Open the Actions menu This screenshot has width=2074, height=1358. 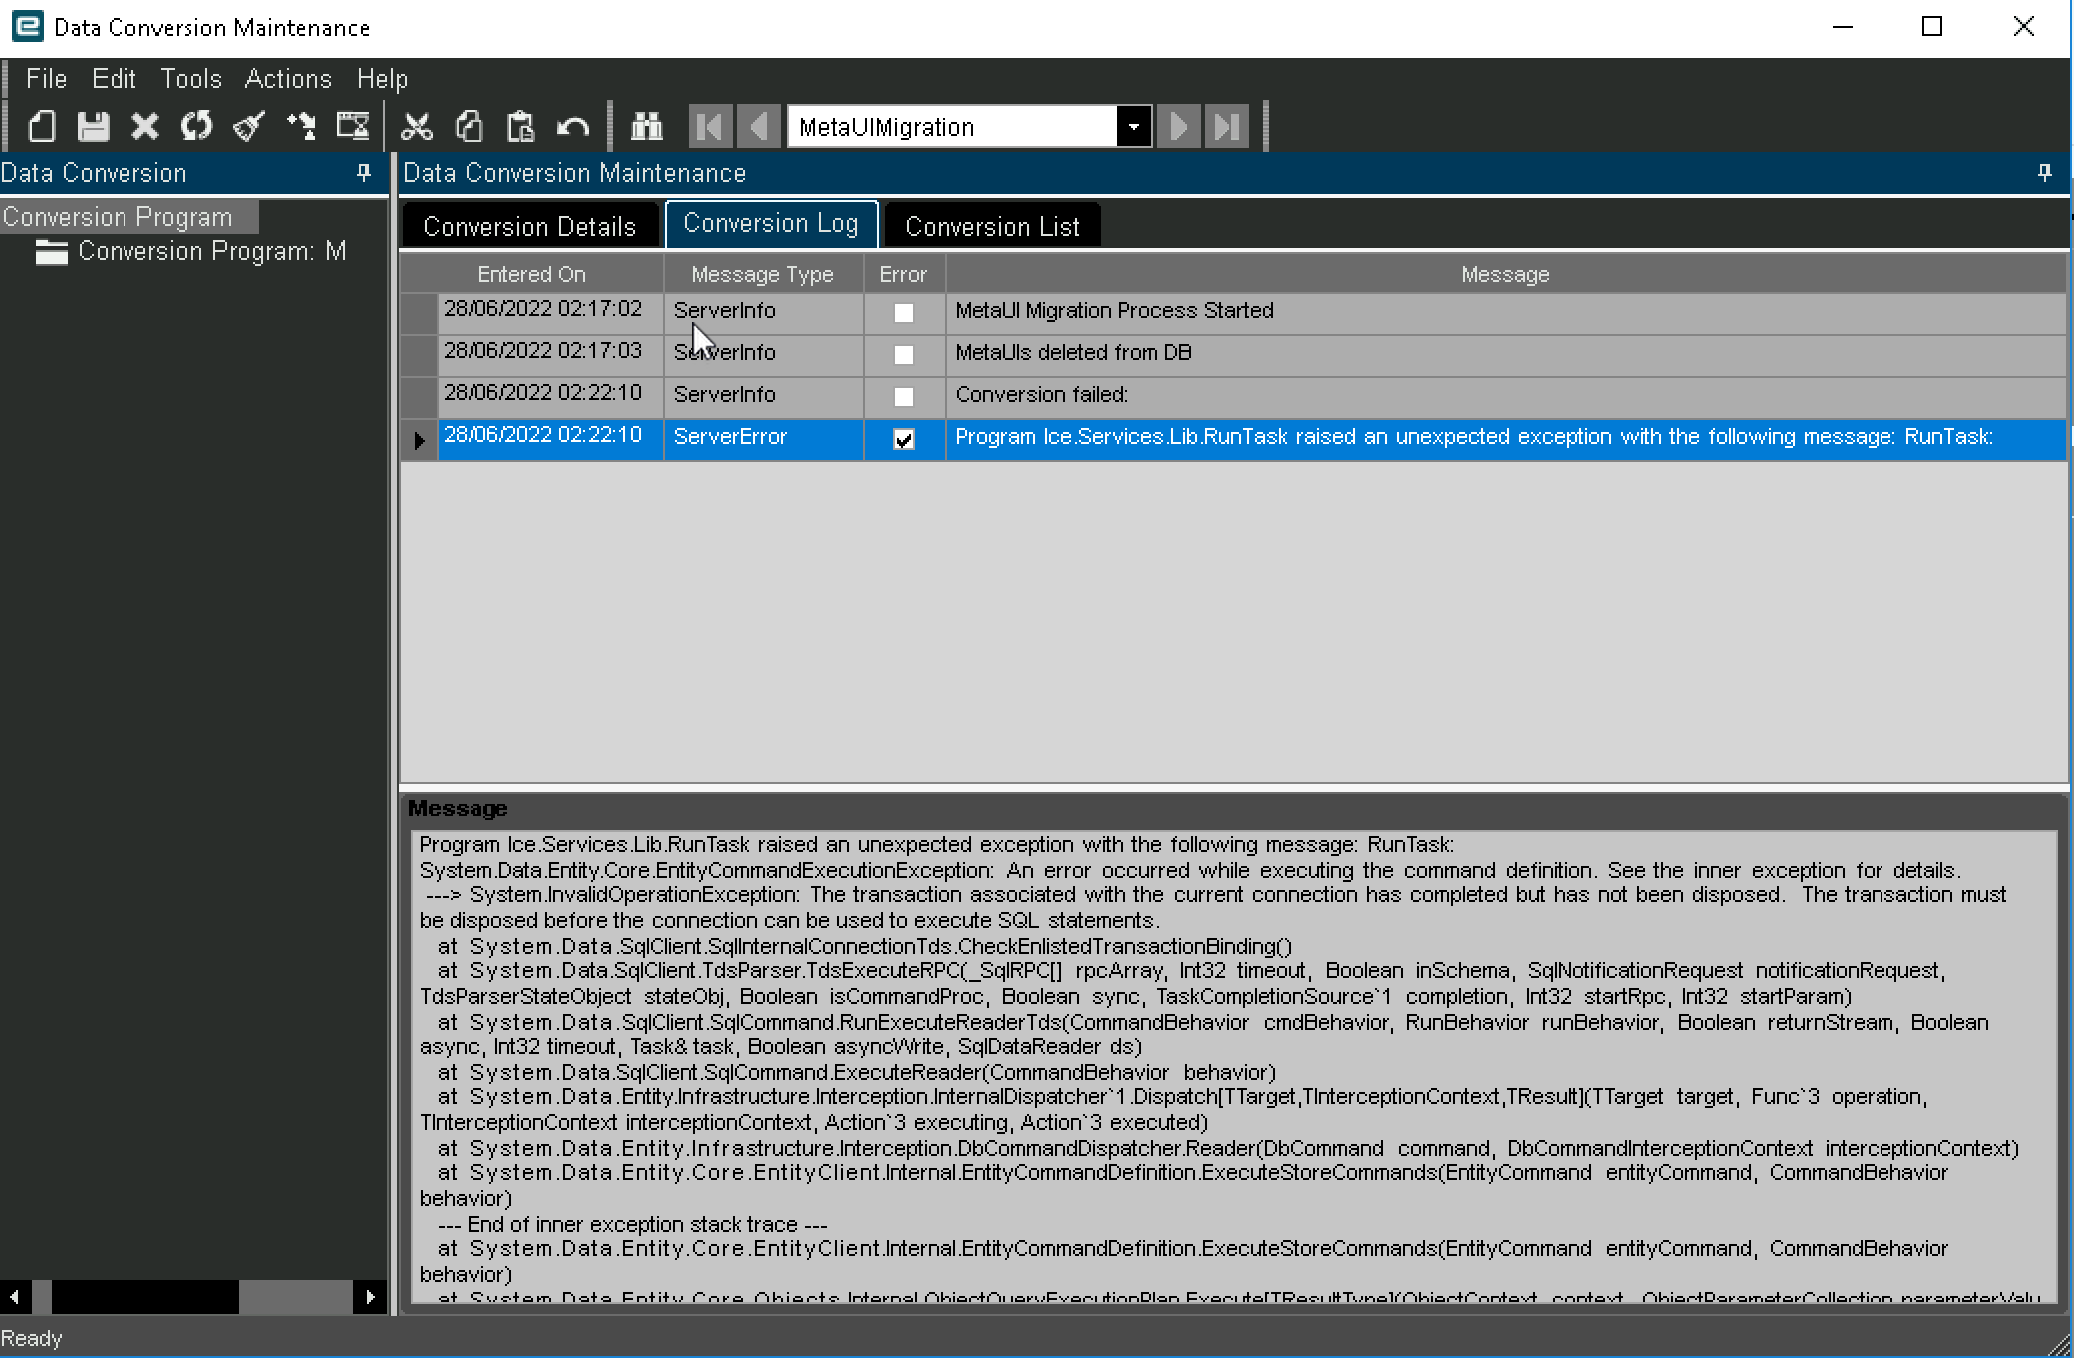click(x=288, y=78)
